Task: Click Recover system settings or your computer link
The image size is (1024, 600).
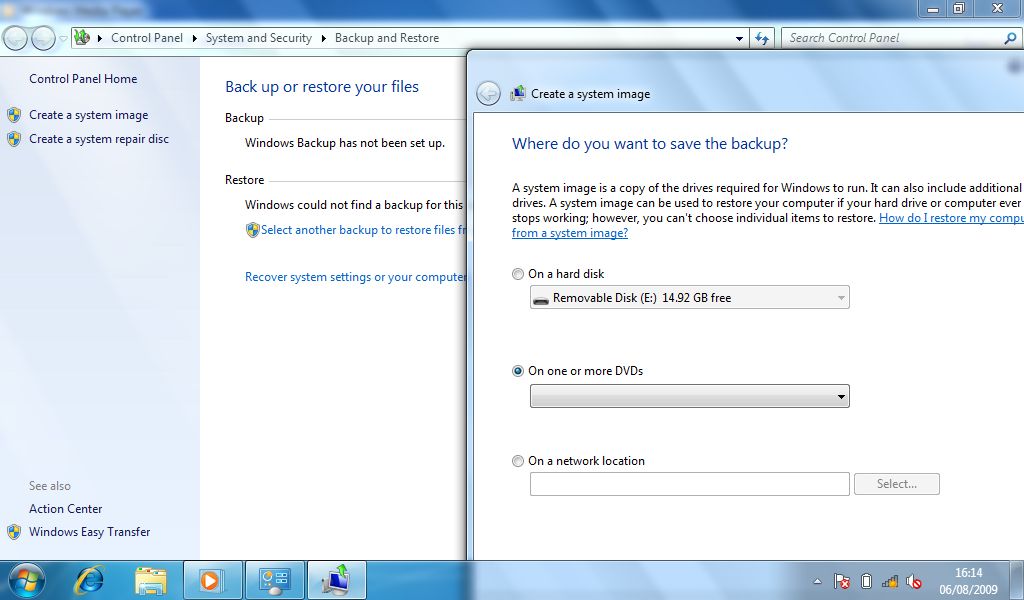Action: coord(356,277)
